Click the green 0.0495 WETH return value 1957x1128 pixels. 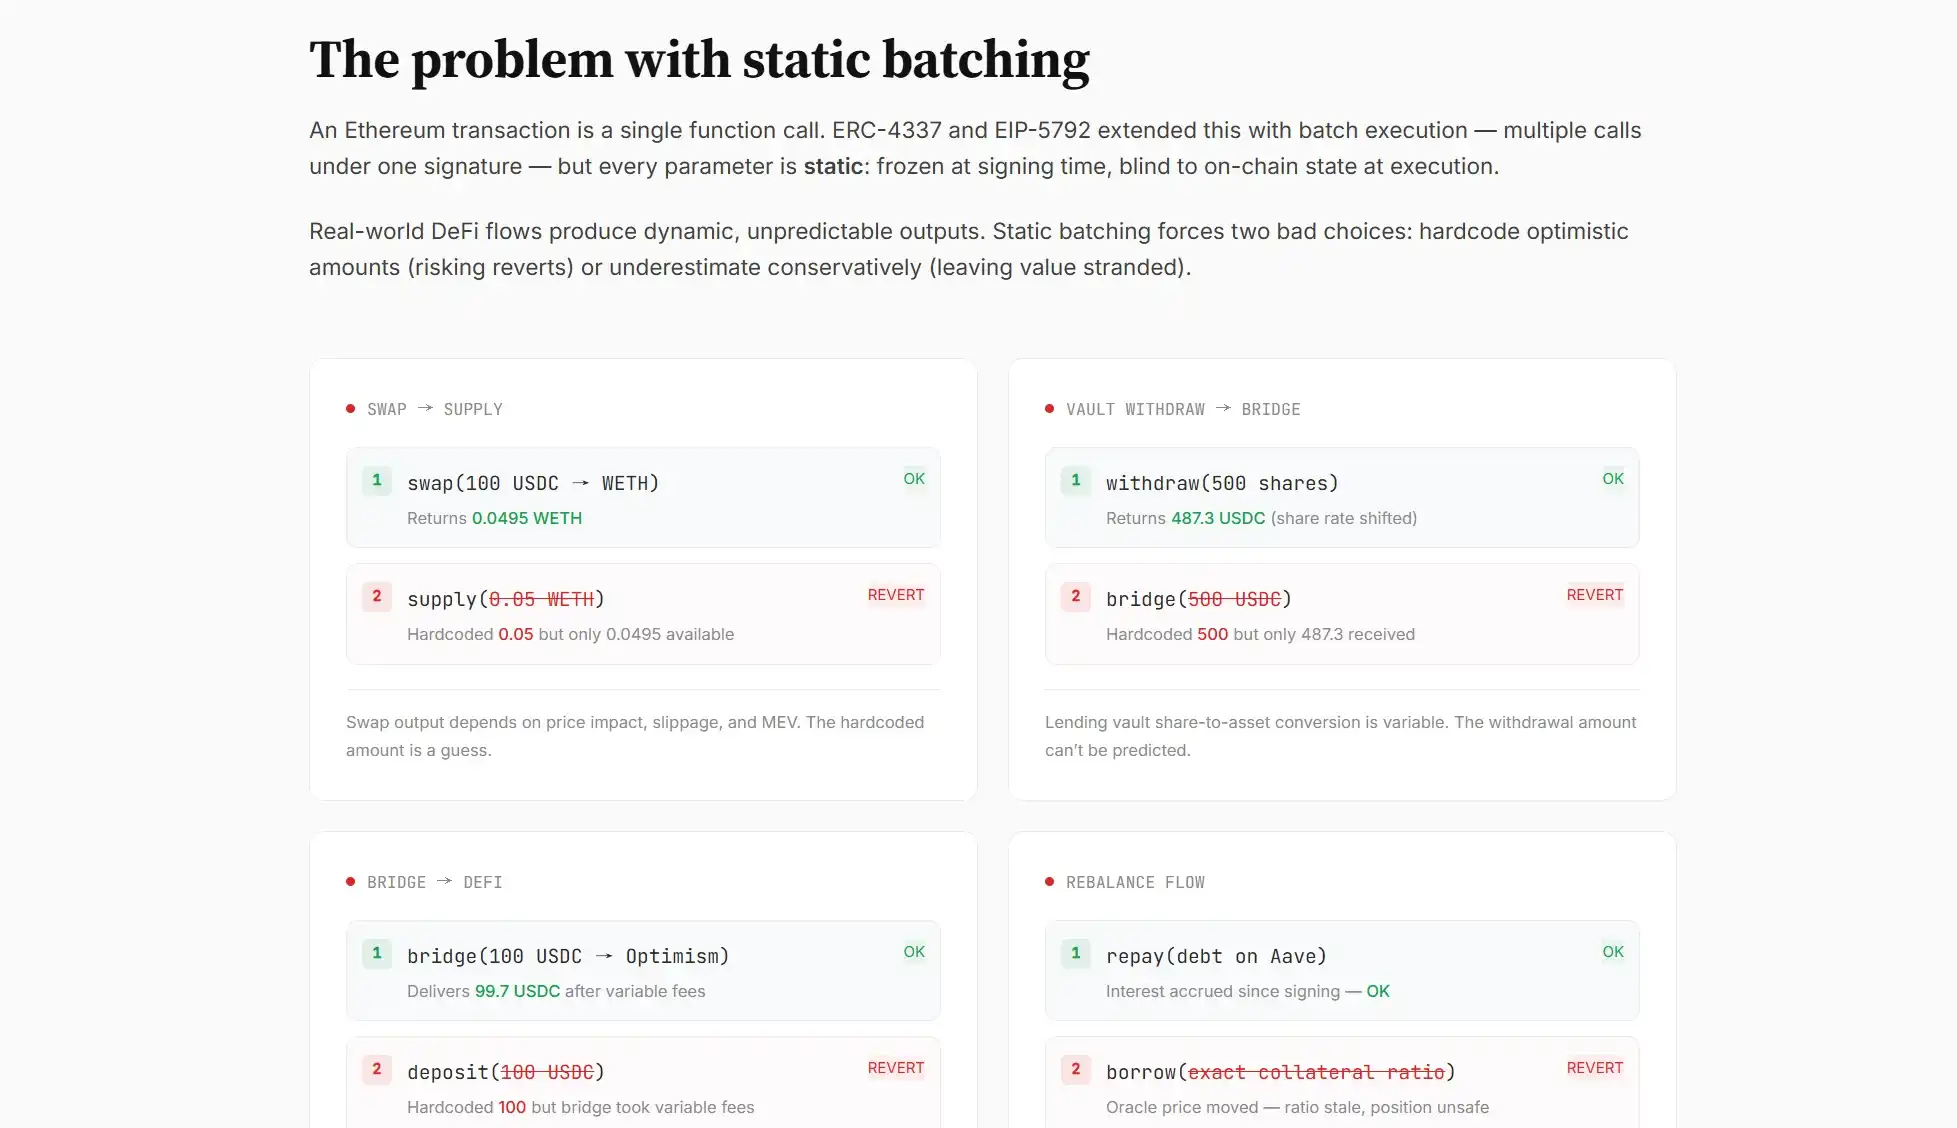point(527,518)
